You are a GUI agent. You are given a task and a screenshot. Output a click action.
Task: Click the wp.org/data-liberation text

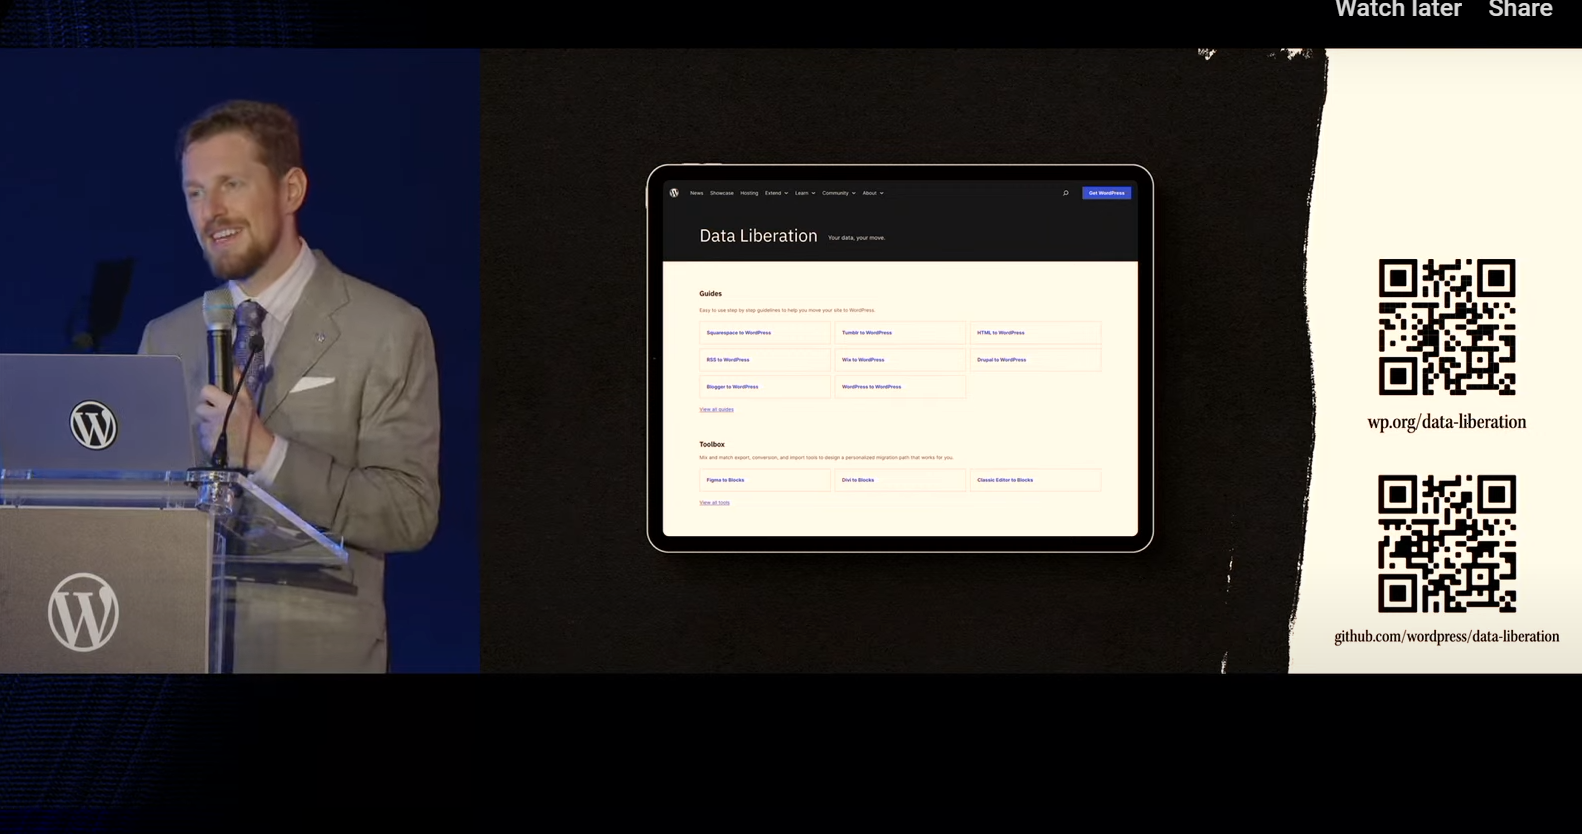click(1447, 422)
